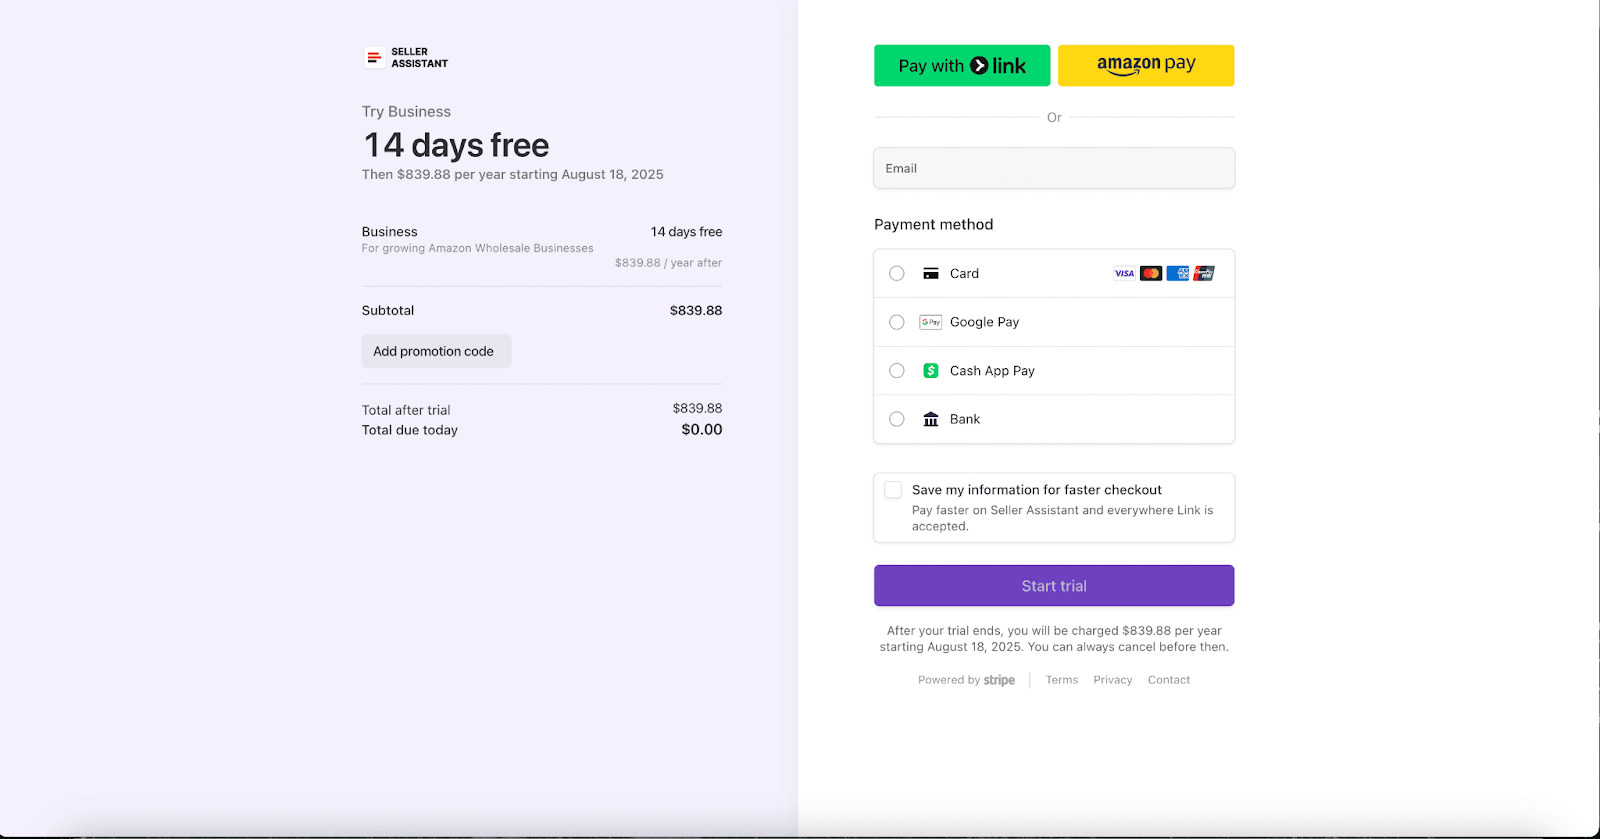Click the Bank building icon
Image resolution: width=1600 pixels, height=839 pixels.
(x=929, y=419)
